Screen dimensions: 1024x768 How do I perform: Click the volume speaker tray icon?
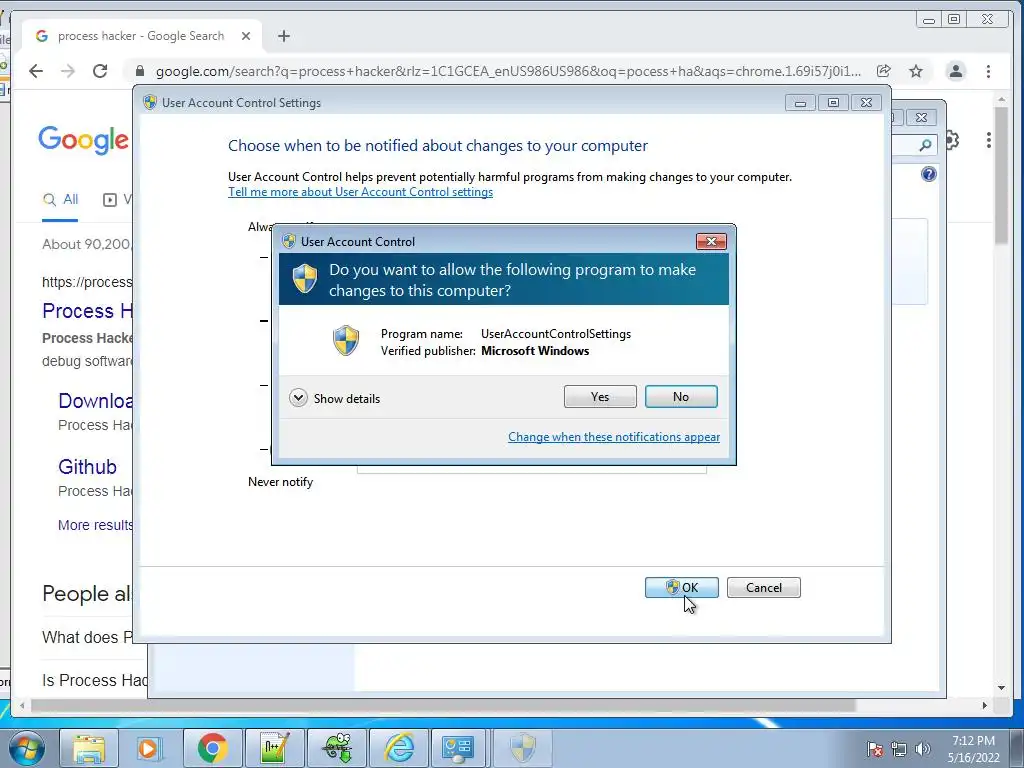coord(922,750)
